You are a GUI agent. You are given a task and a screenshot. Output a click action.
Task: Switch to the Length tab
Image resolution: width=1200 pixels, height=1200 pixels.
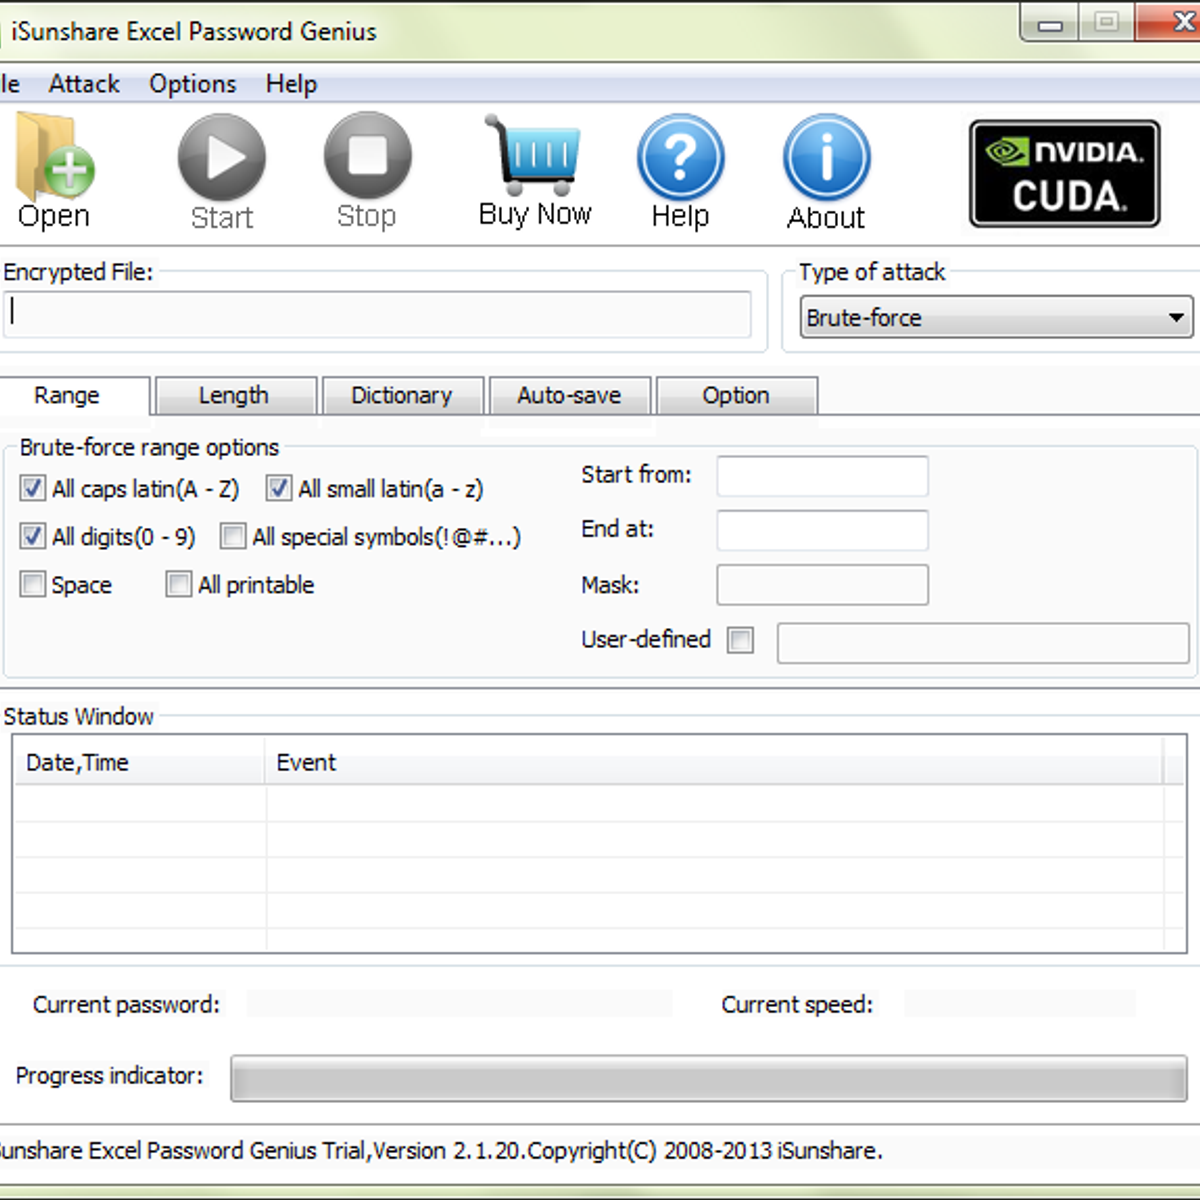(x=236, y=395)
